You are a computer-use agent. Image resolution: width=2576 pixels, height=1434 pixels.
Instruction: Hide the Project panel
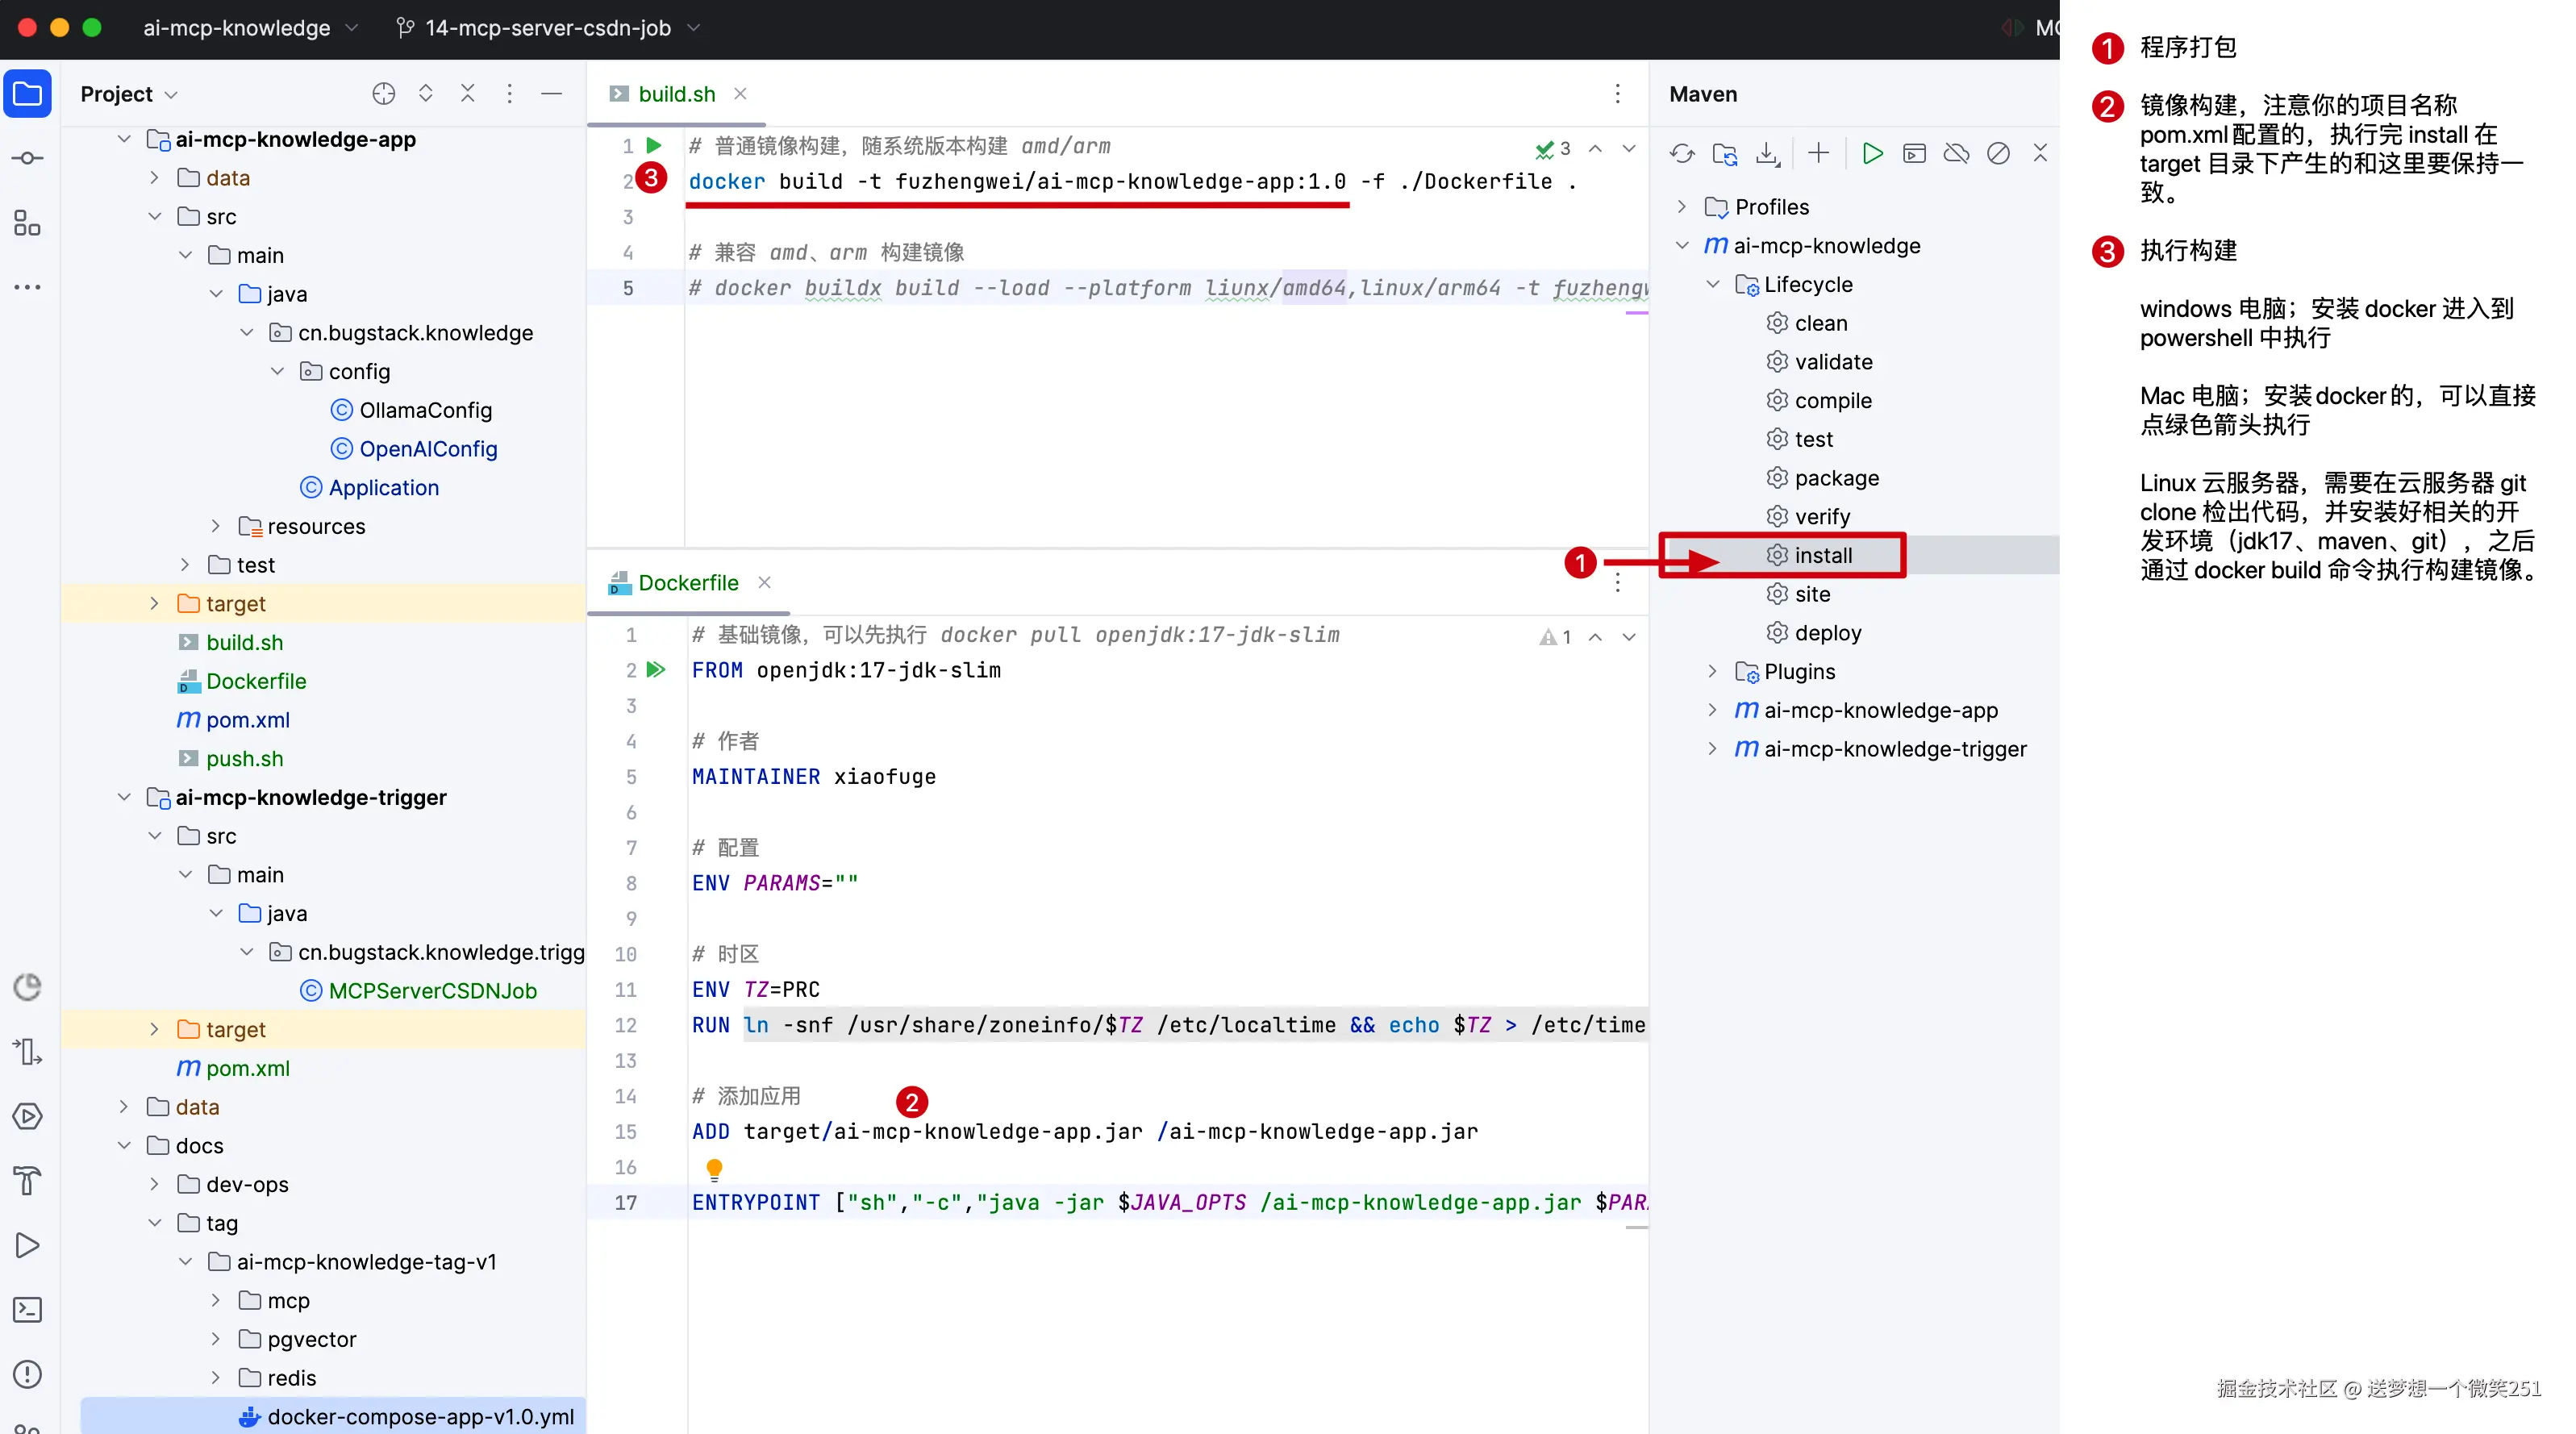coord(552,94)
